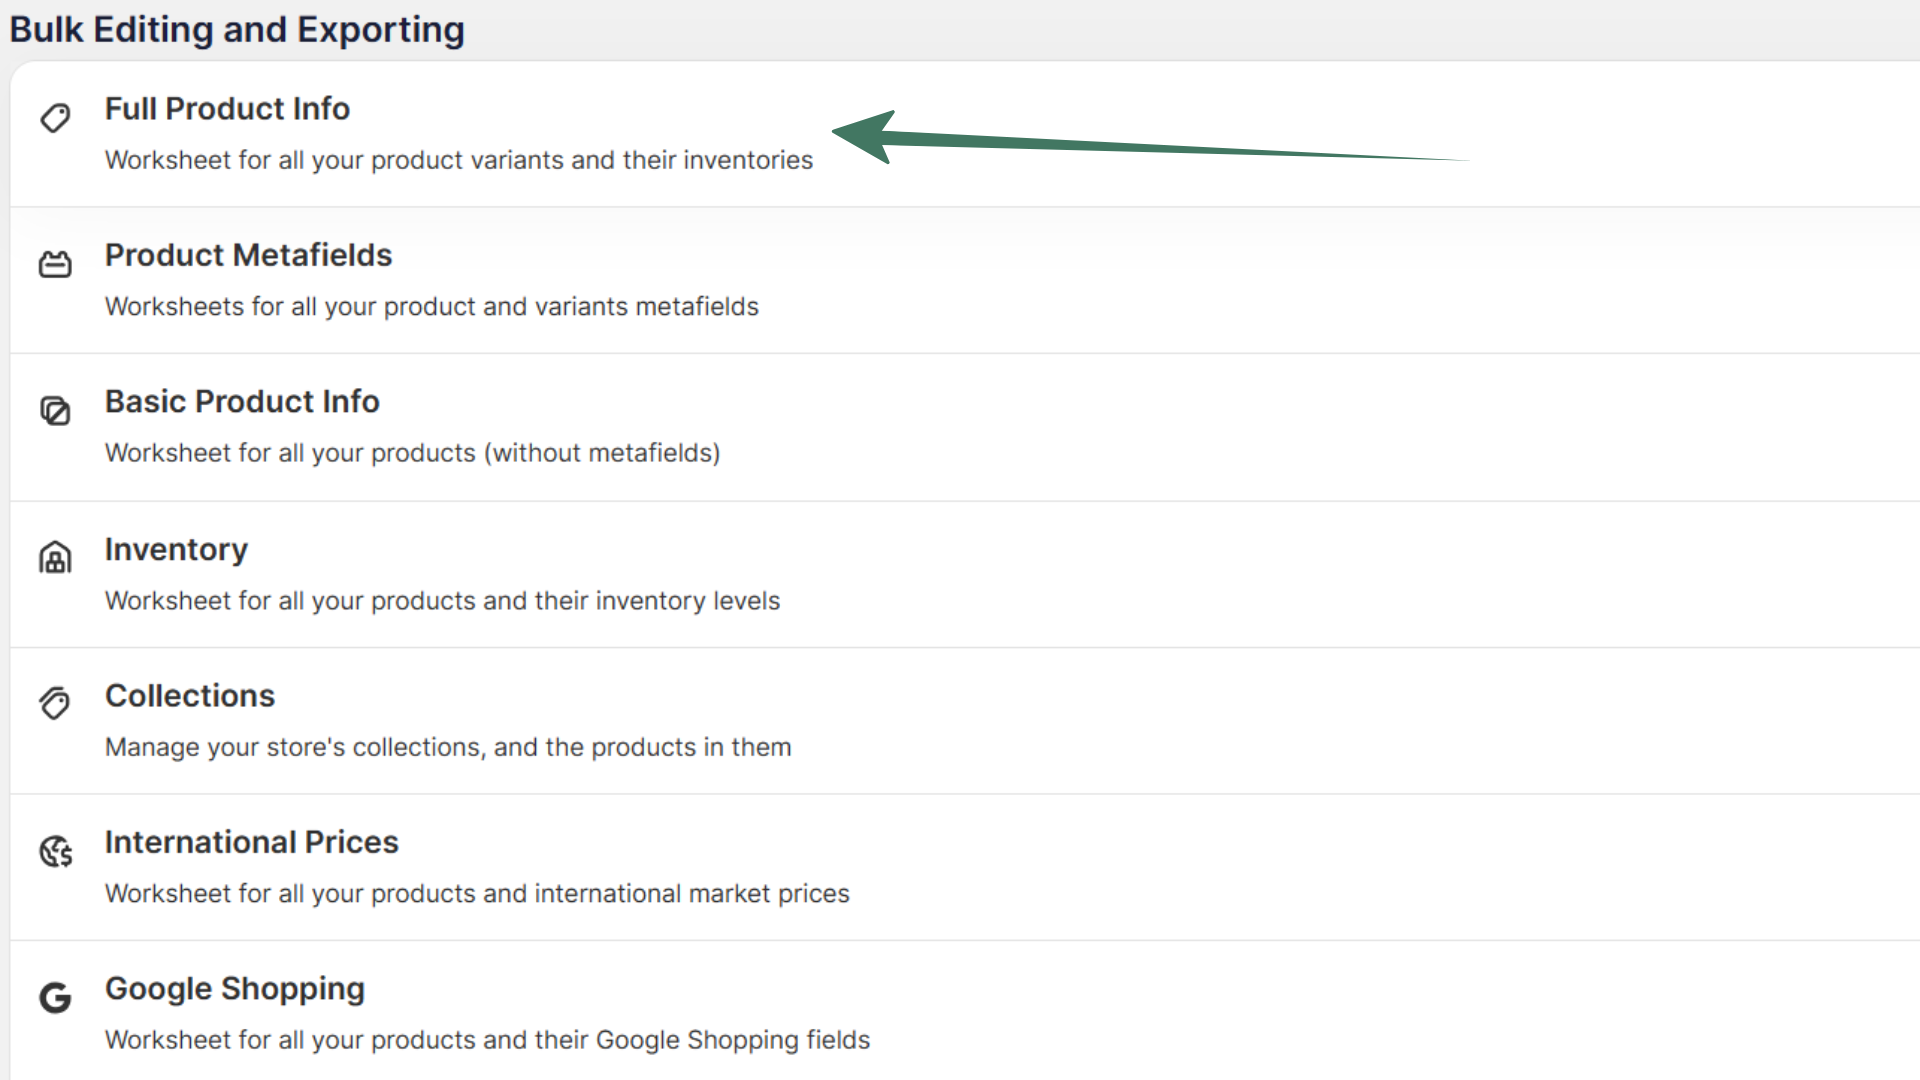Open the Inventory levels worksheet

(x=176, y=548)
